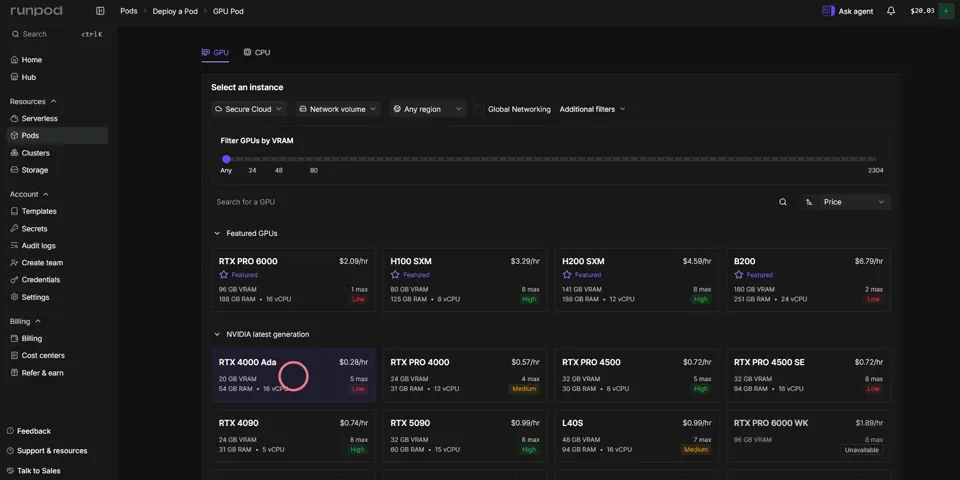Select the RTX 4090 card

click(x=293, y=436)
